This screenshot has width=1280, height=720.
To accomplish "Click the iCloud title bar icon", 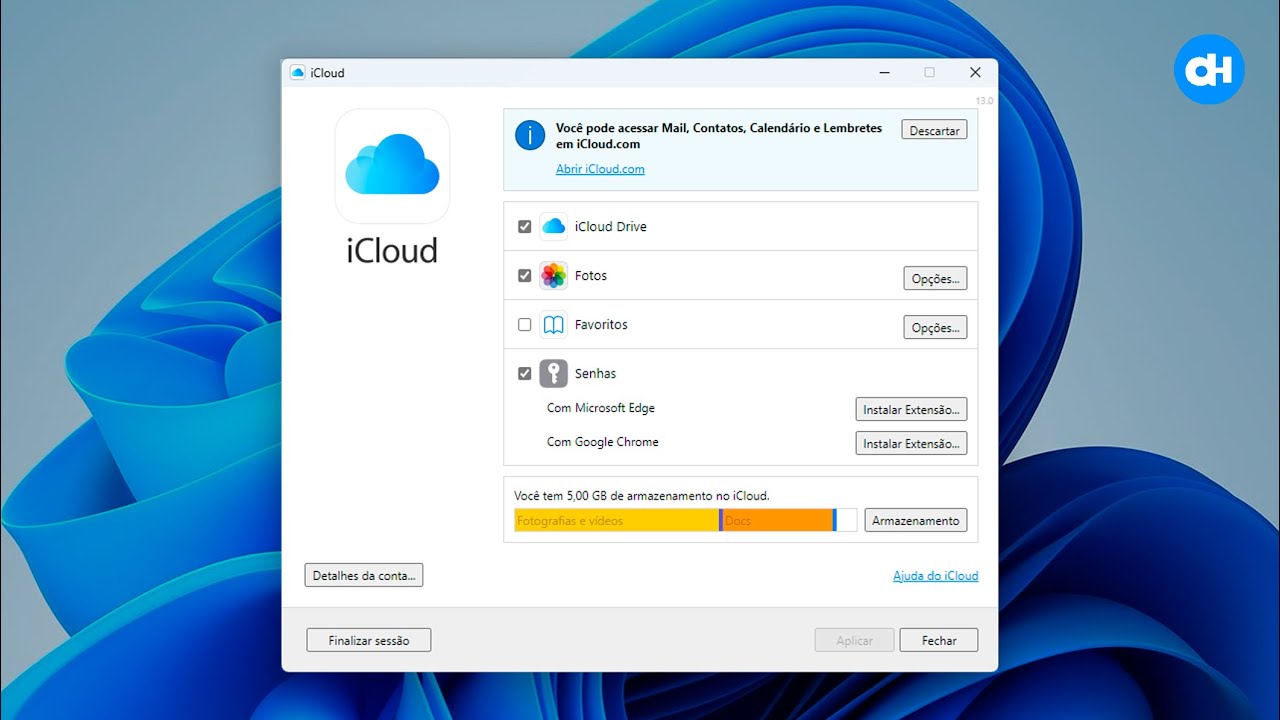I will tap(297, 73).
